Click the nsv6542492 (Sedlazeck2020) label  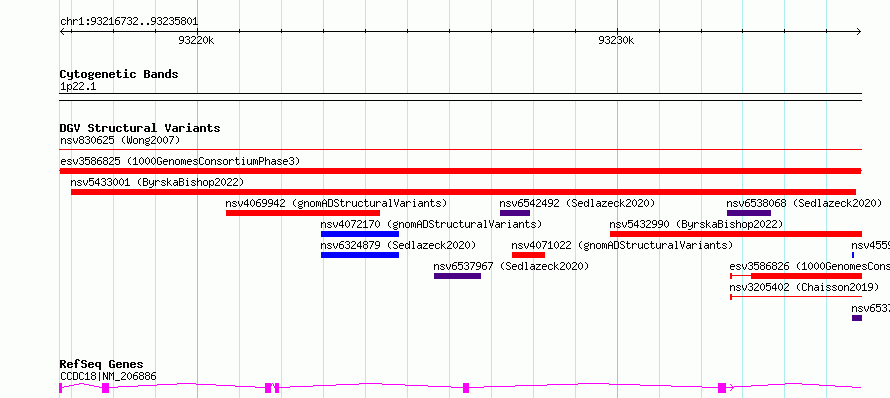(577, 203)
